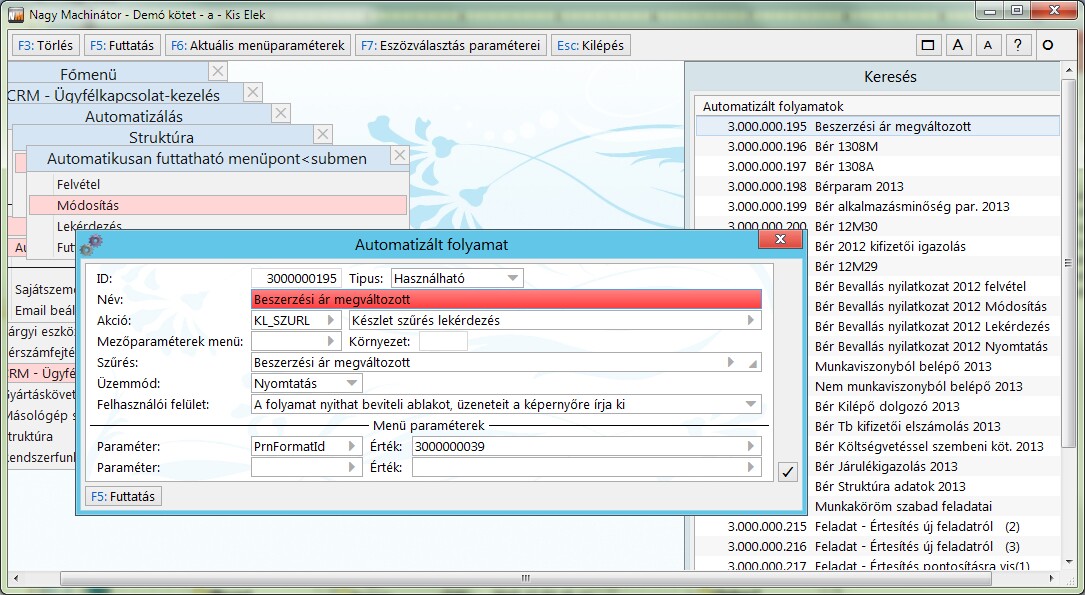Select row Bér 12M29
Screen dimensions: 1085x595
933,266
